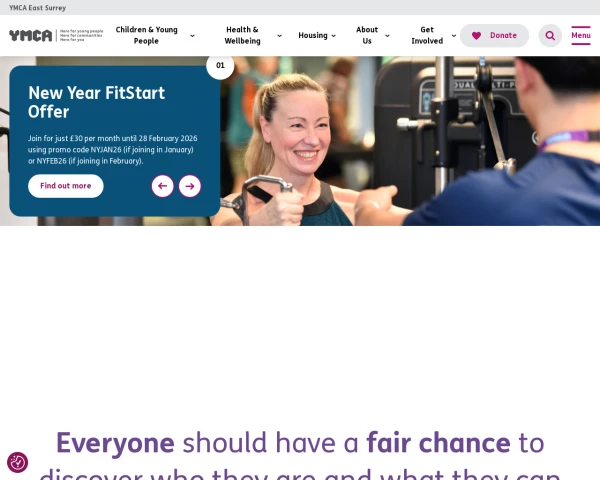
Task: Click New Year FitStart Offer heading
Action: pyautogui.click(x=96, y=102)
